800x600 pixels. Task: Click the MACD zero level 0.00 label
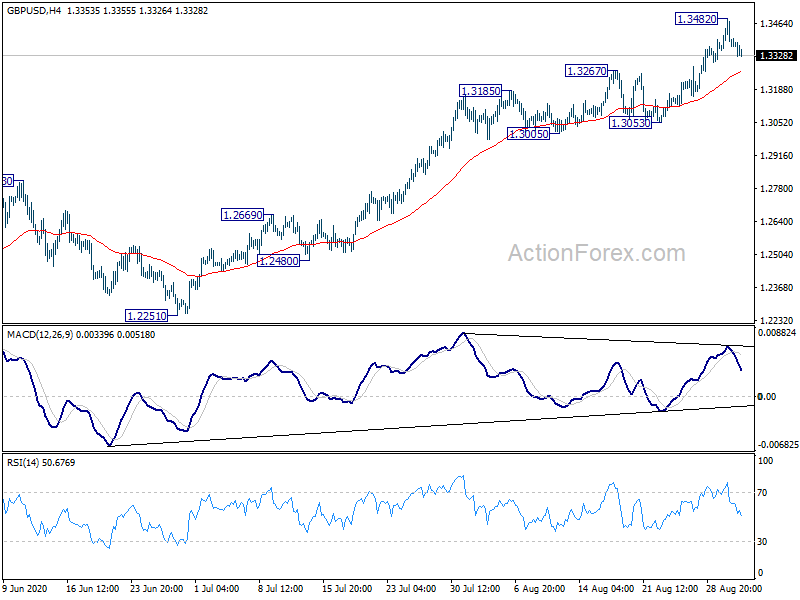[767, 396]
